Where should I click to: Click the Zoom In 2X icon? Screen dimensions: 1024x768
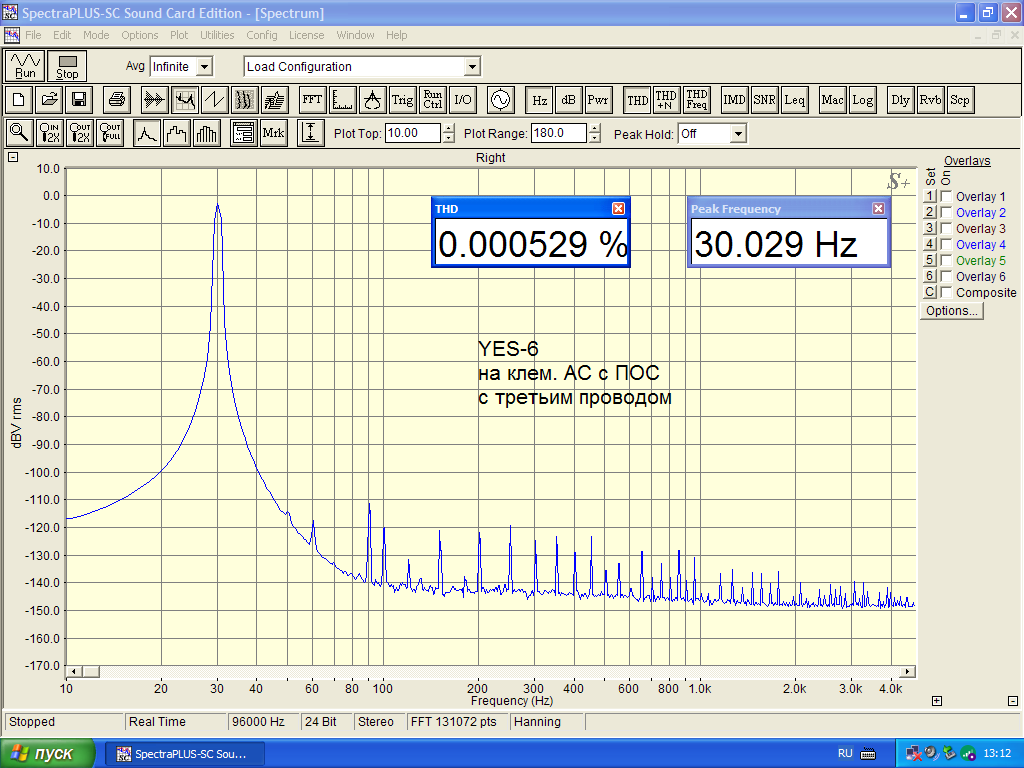[50, 133]
